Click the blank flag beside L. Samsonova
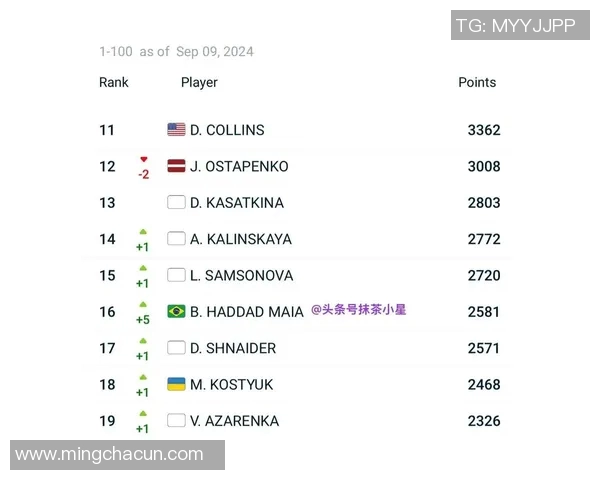 176,275
